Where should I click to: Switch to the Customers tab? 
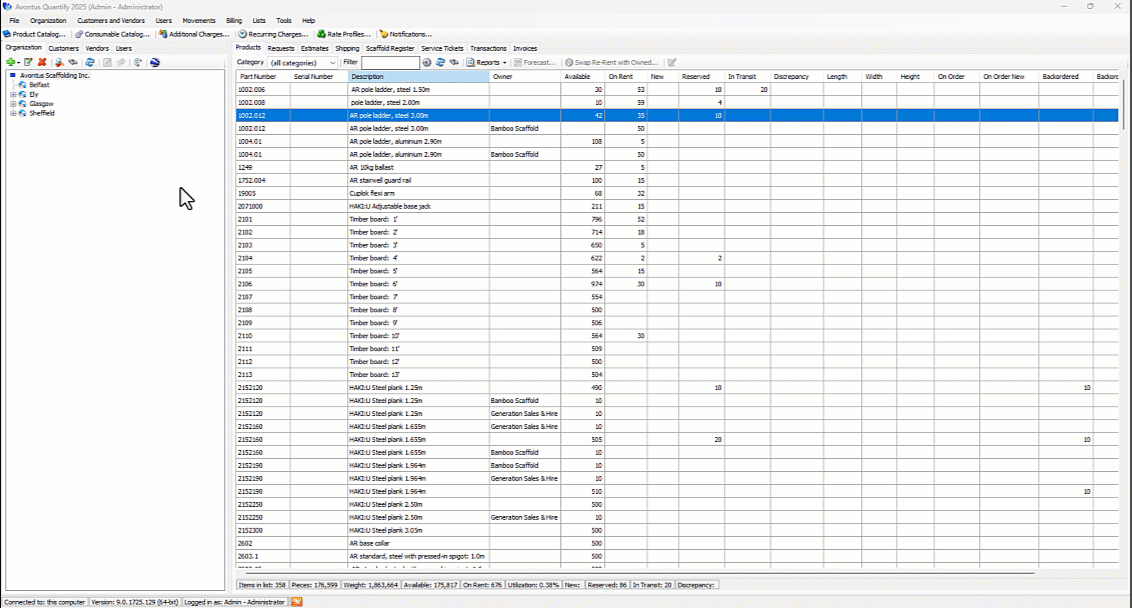pos(64,48)
